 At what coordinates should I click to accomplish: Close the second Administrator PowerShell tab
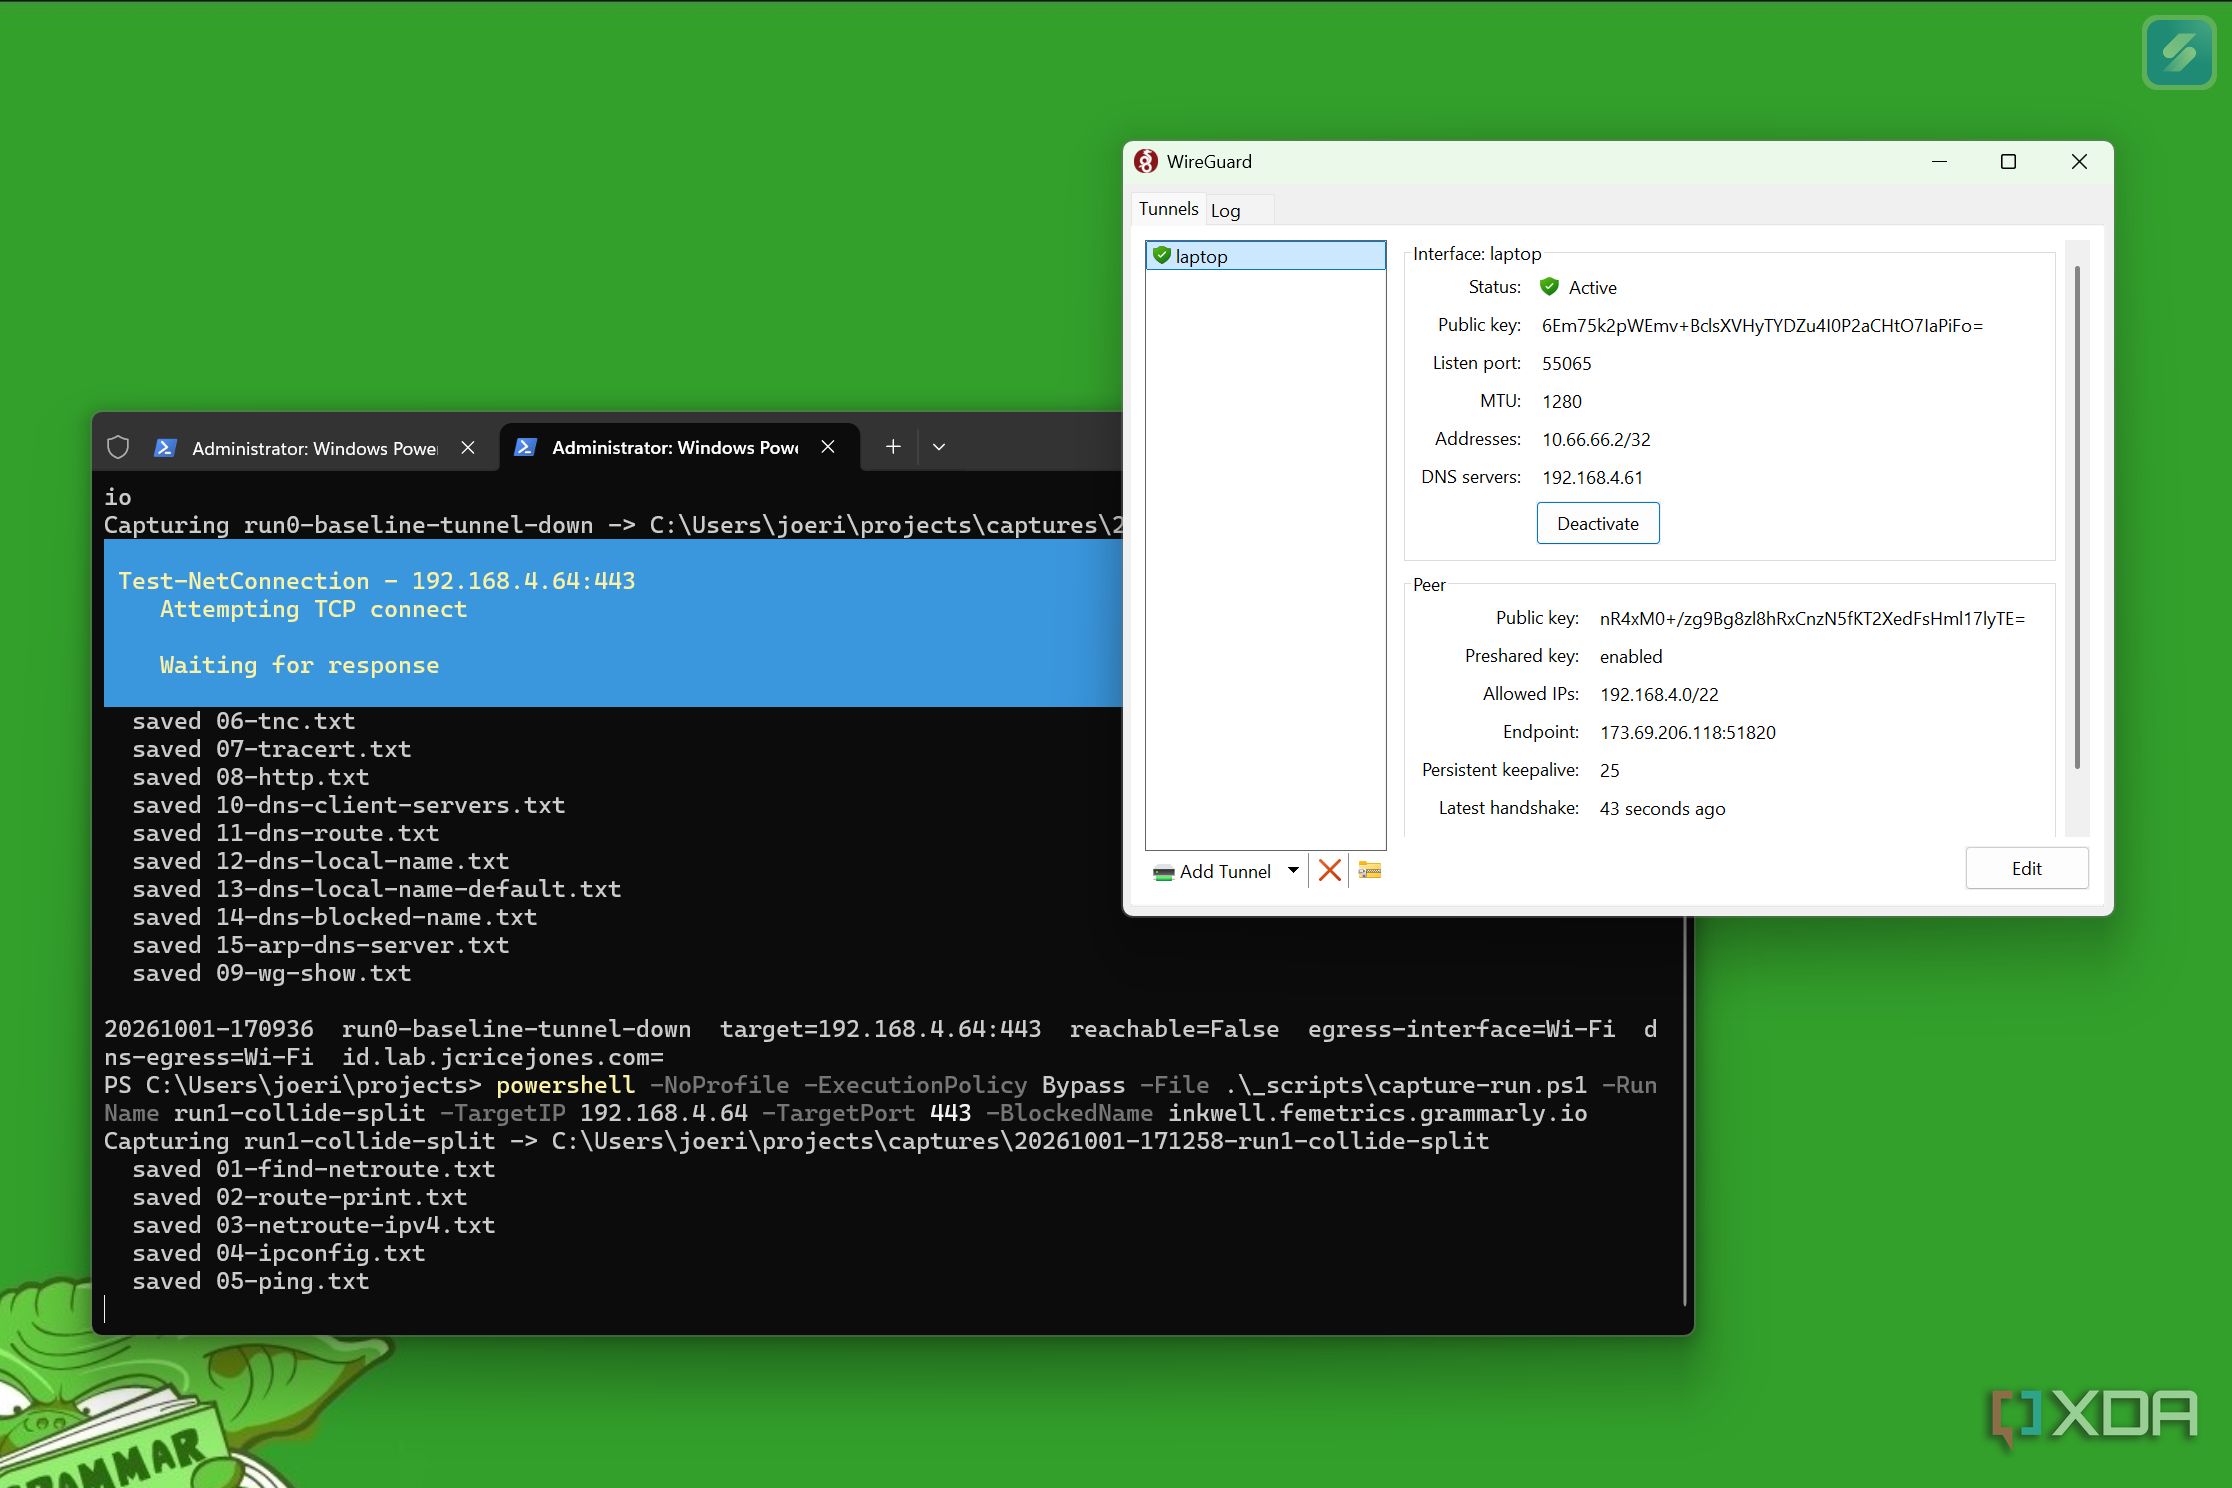[x=828, y=447]
